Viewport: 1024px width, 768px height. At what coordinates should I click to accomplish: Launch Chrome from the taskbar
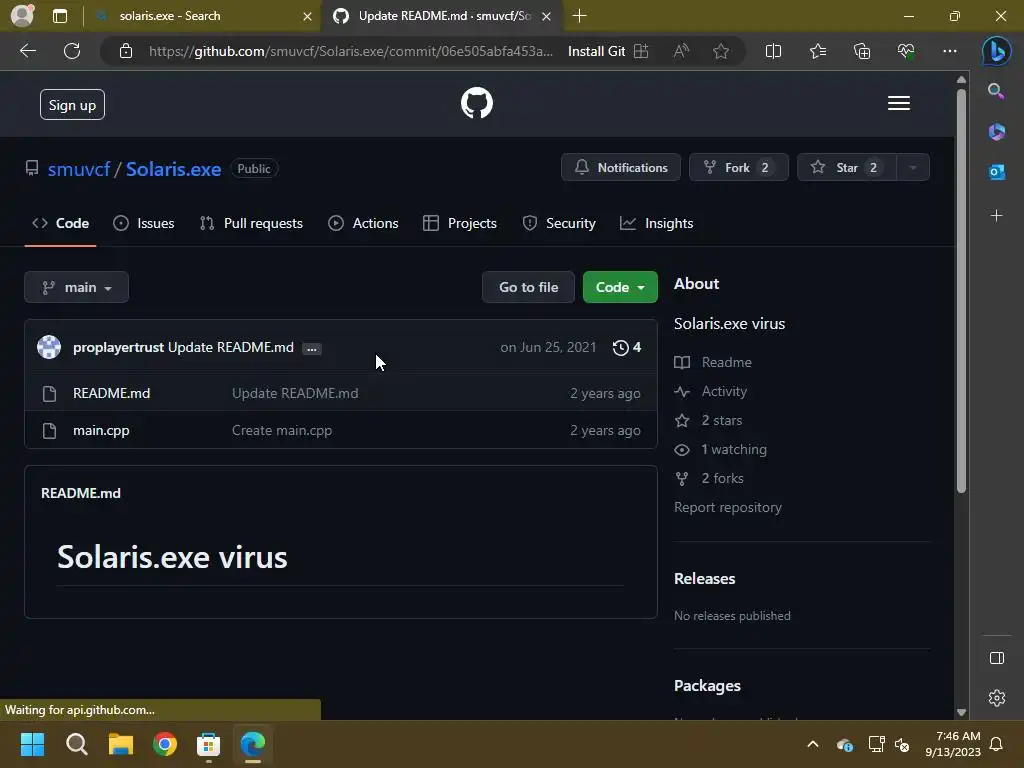click(x=165, y=744)
